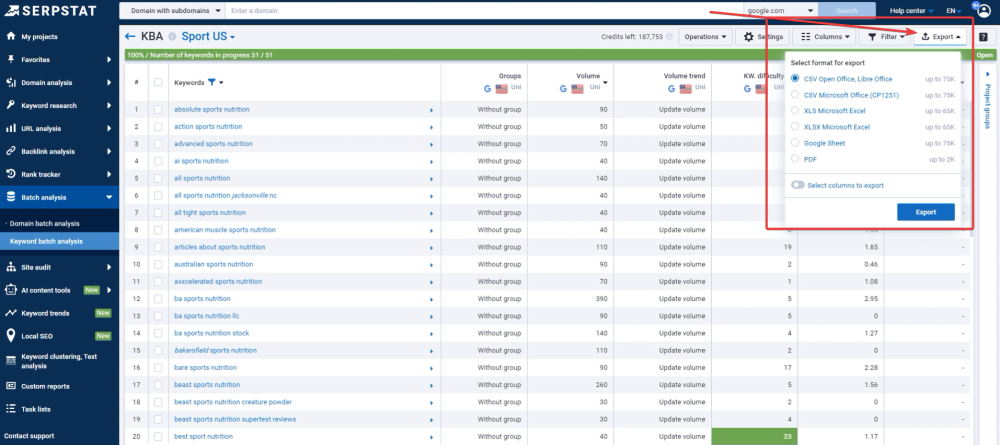Open the Help center dropdown
The height and width of the screenshot is (445, 1000).
click(911, 11)
